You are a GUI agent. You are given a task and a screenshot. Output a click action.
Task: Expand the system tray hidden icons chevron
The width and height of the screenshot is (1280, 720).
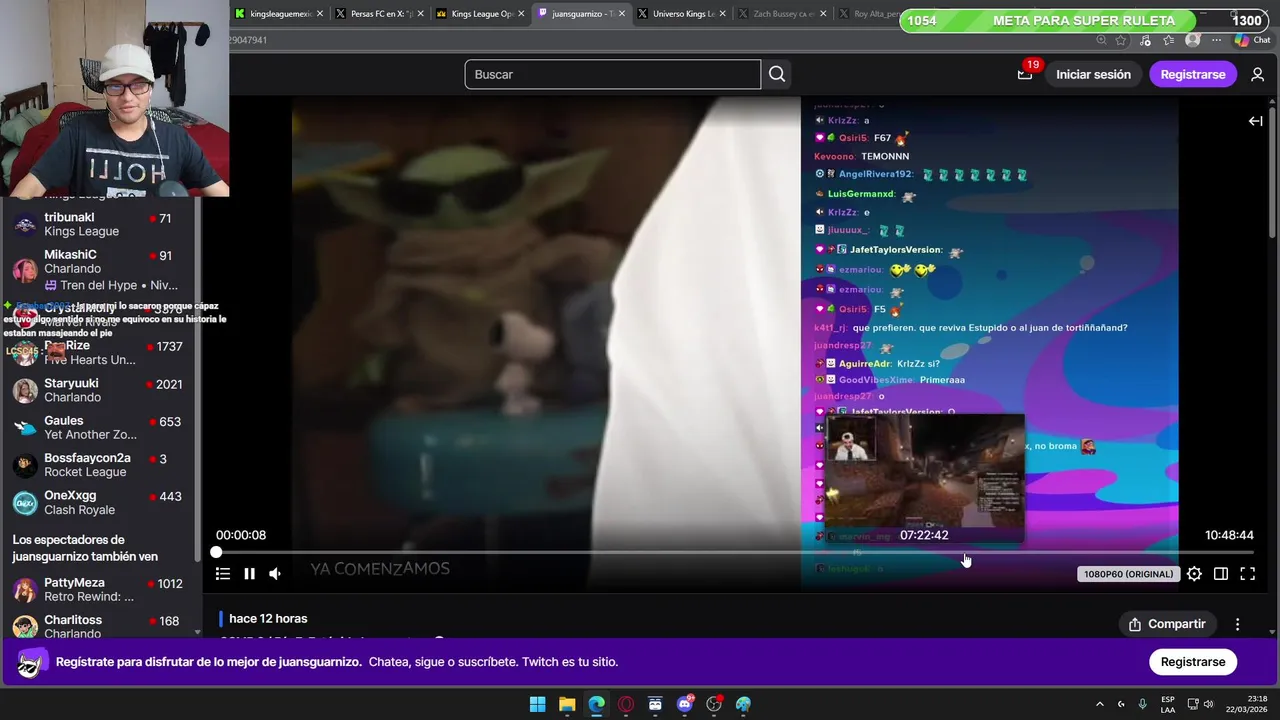click(x=1100, y=704)
